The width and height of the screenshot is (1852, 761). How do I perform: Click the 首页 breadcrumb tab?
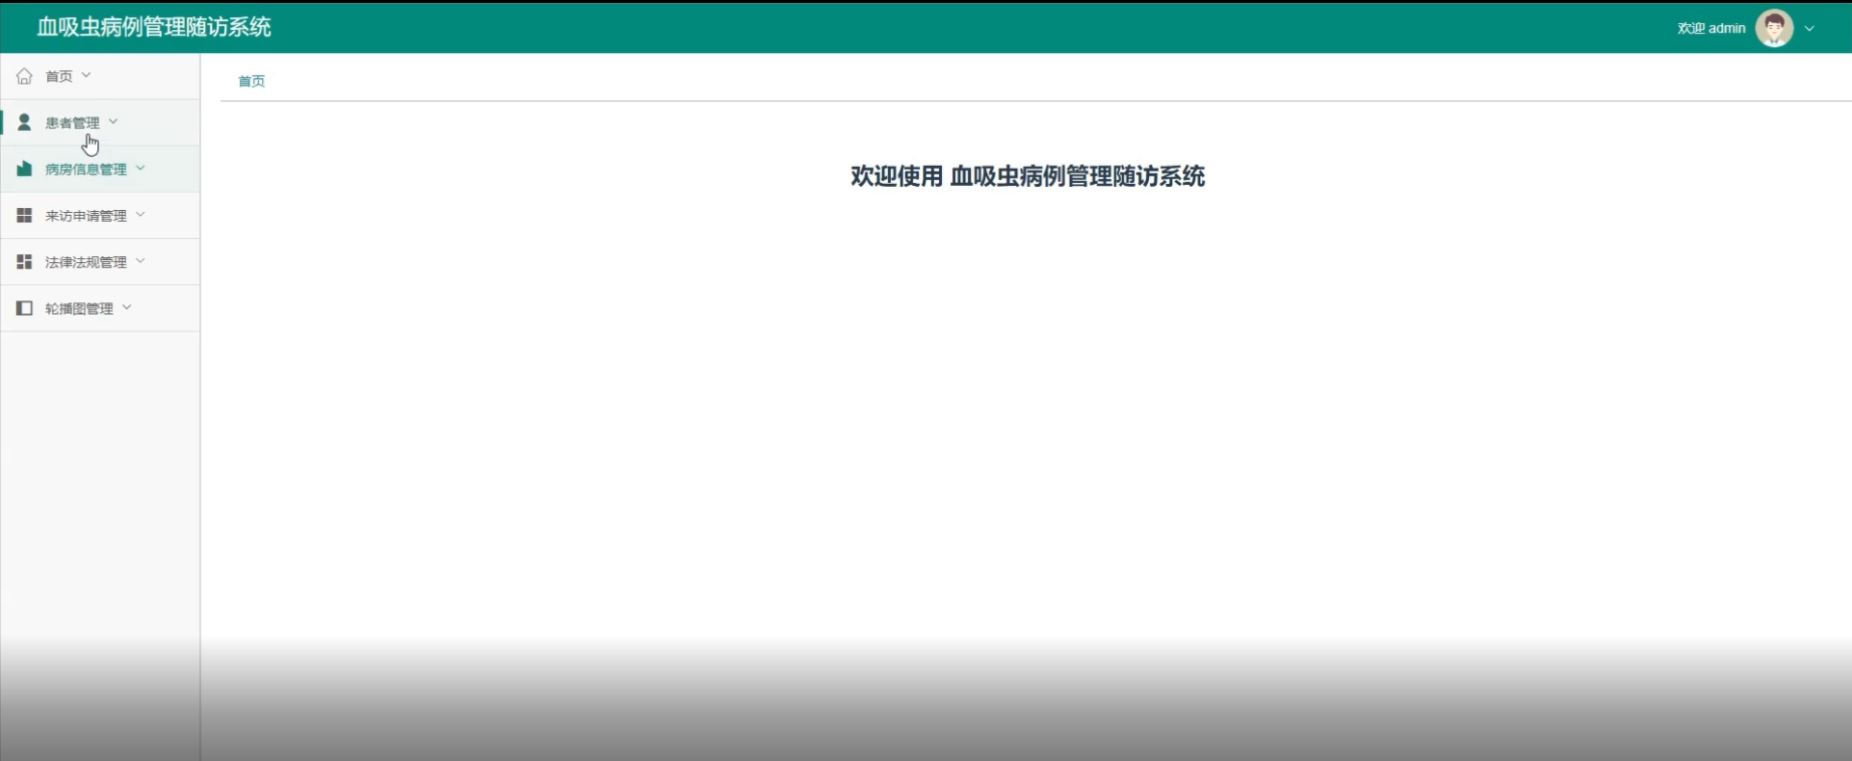[x=251, y=81]
